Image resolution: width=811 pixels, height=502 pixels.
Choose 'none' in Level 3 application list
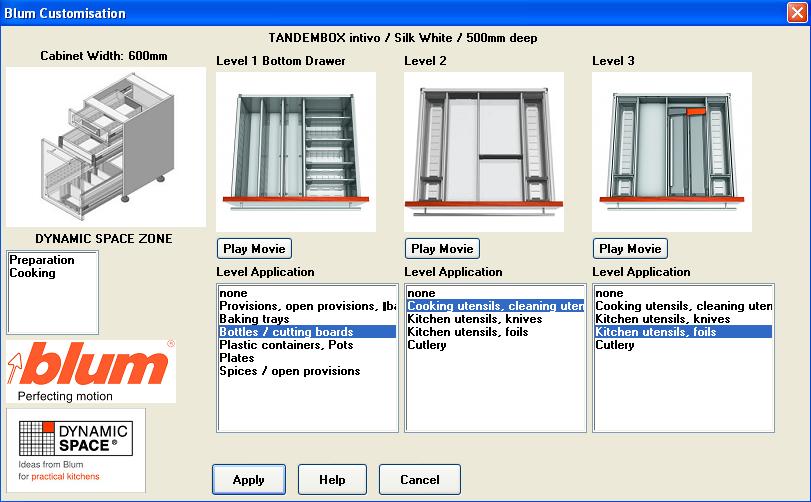(683, 293)
